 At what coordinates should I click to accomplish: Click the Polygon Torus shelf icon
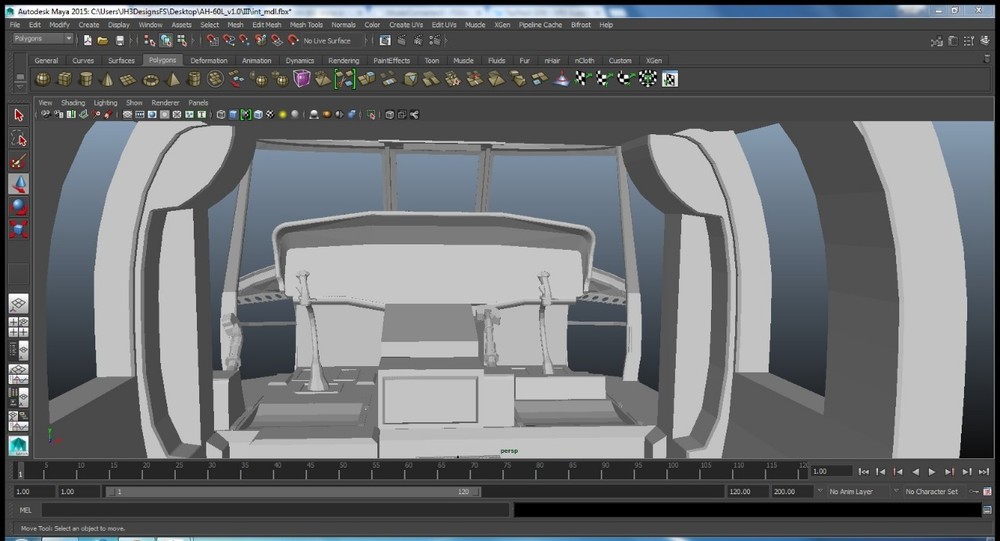151,79
